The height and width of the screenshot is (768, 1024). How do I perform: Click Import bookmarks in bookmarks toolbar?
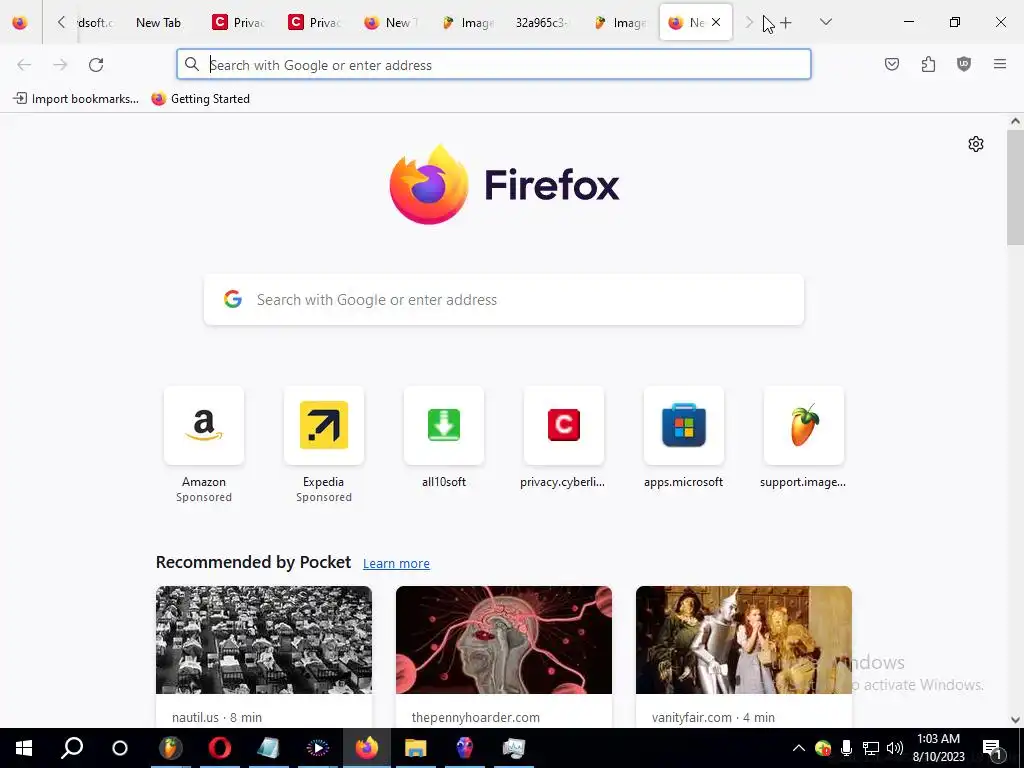(x=76, y=99)
